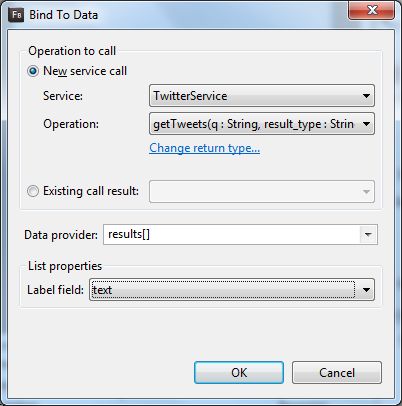Viewport: 402px width, 406px height.
Task: Select the New service call radio button
Action: 33,71
